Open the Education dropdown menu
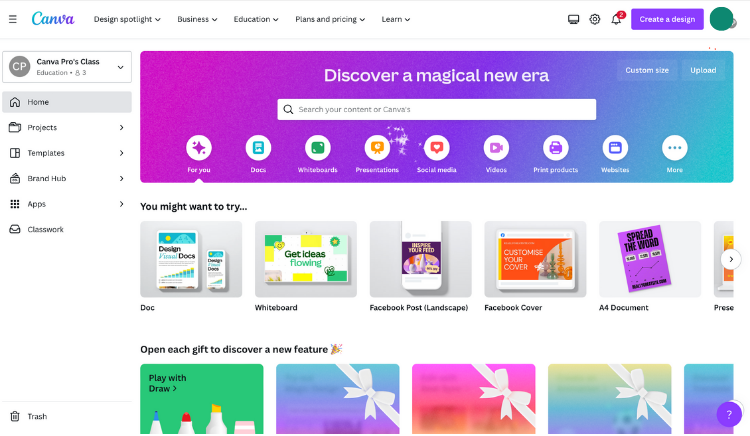Screen dimensions: 750x436 (256, 19)
